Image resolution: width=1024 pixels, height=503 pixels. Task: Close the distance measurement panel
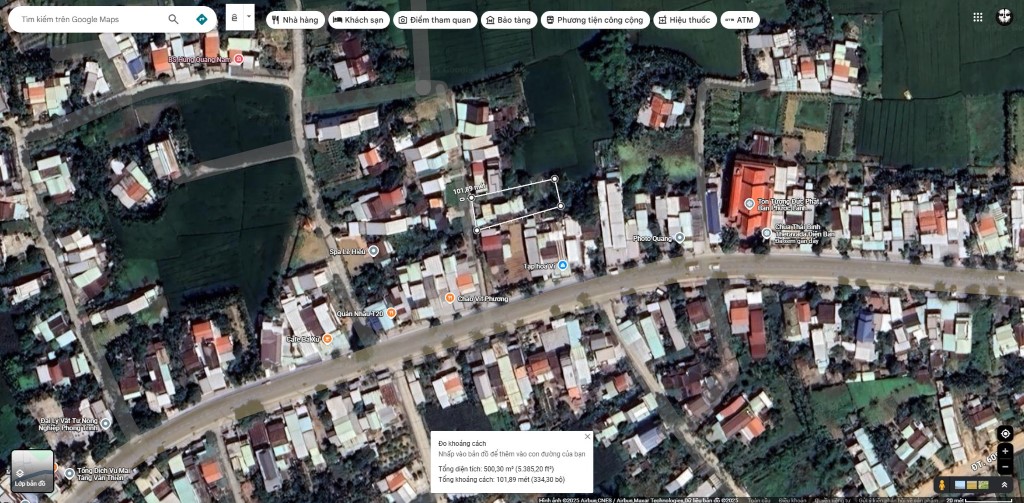pos(588,435)
